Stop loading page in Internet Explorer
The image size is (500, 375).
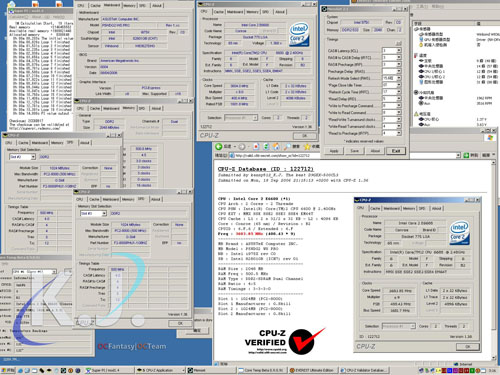point(256,147)
